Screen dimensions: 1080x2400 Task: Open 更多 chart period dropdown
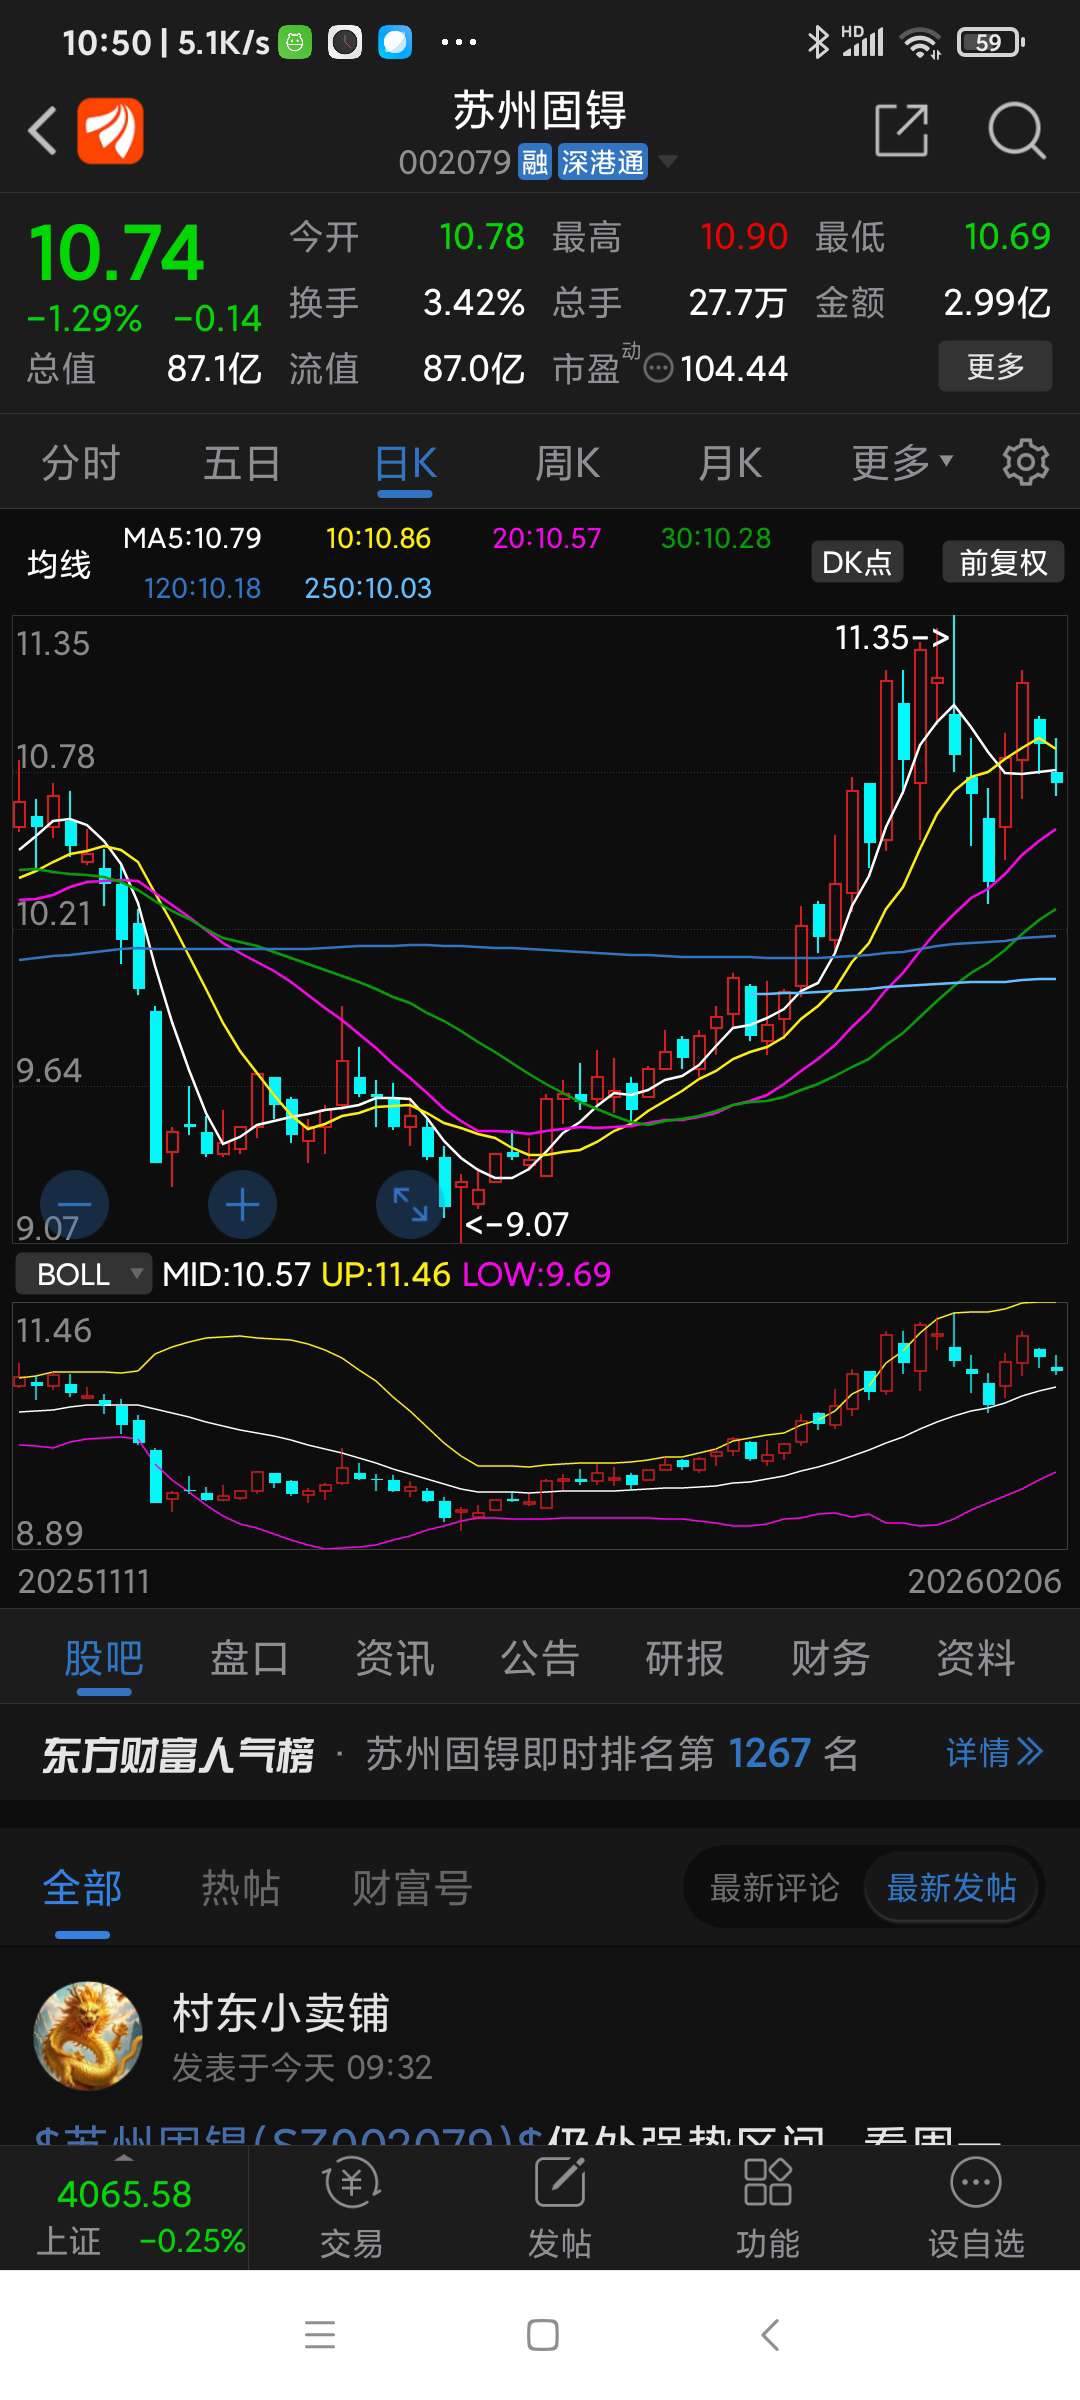click(902, 462)
